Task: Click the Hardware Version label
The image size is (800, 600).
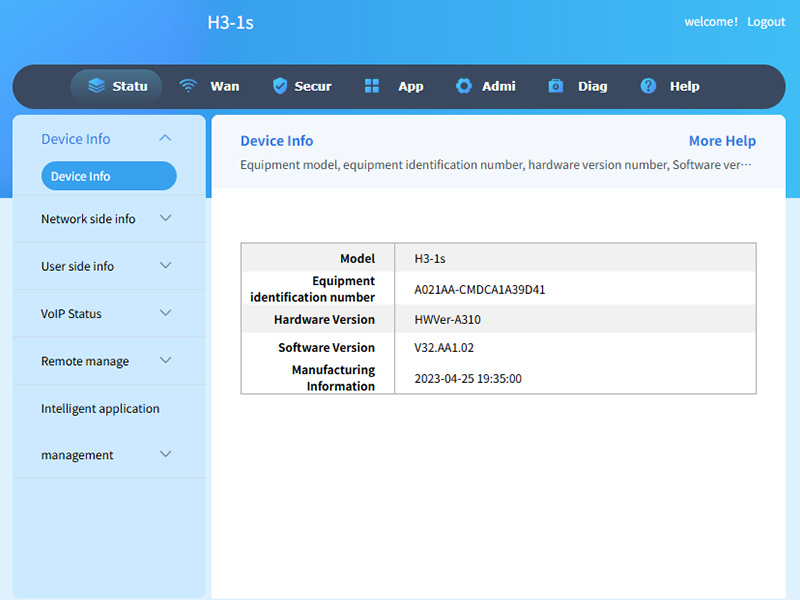Action: (x=324, y=319)
